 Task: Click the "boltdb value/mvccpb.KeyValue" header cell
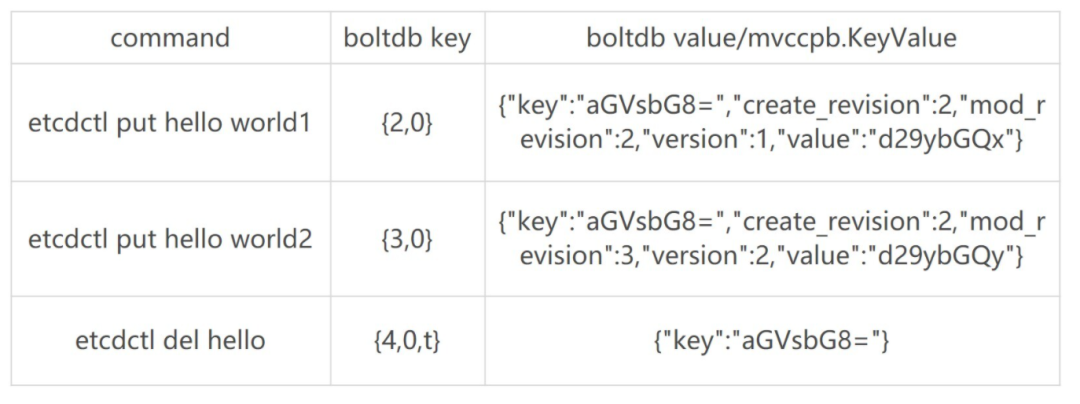tap(771, 37)
